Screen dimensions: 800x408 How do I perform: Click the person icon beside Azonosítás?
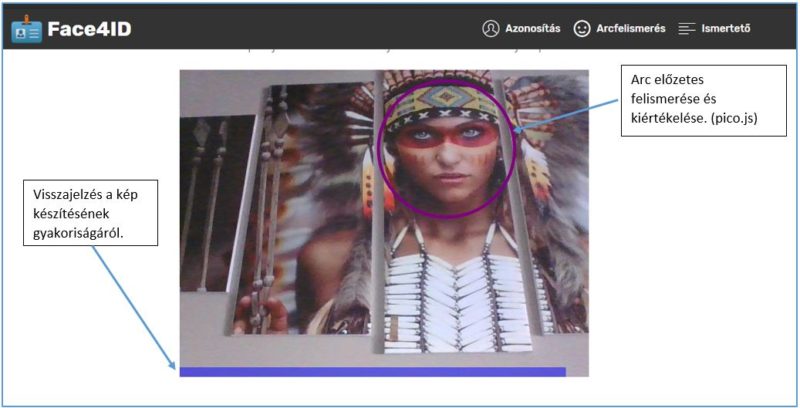coord(490,29)
